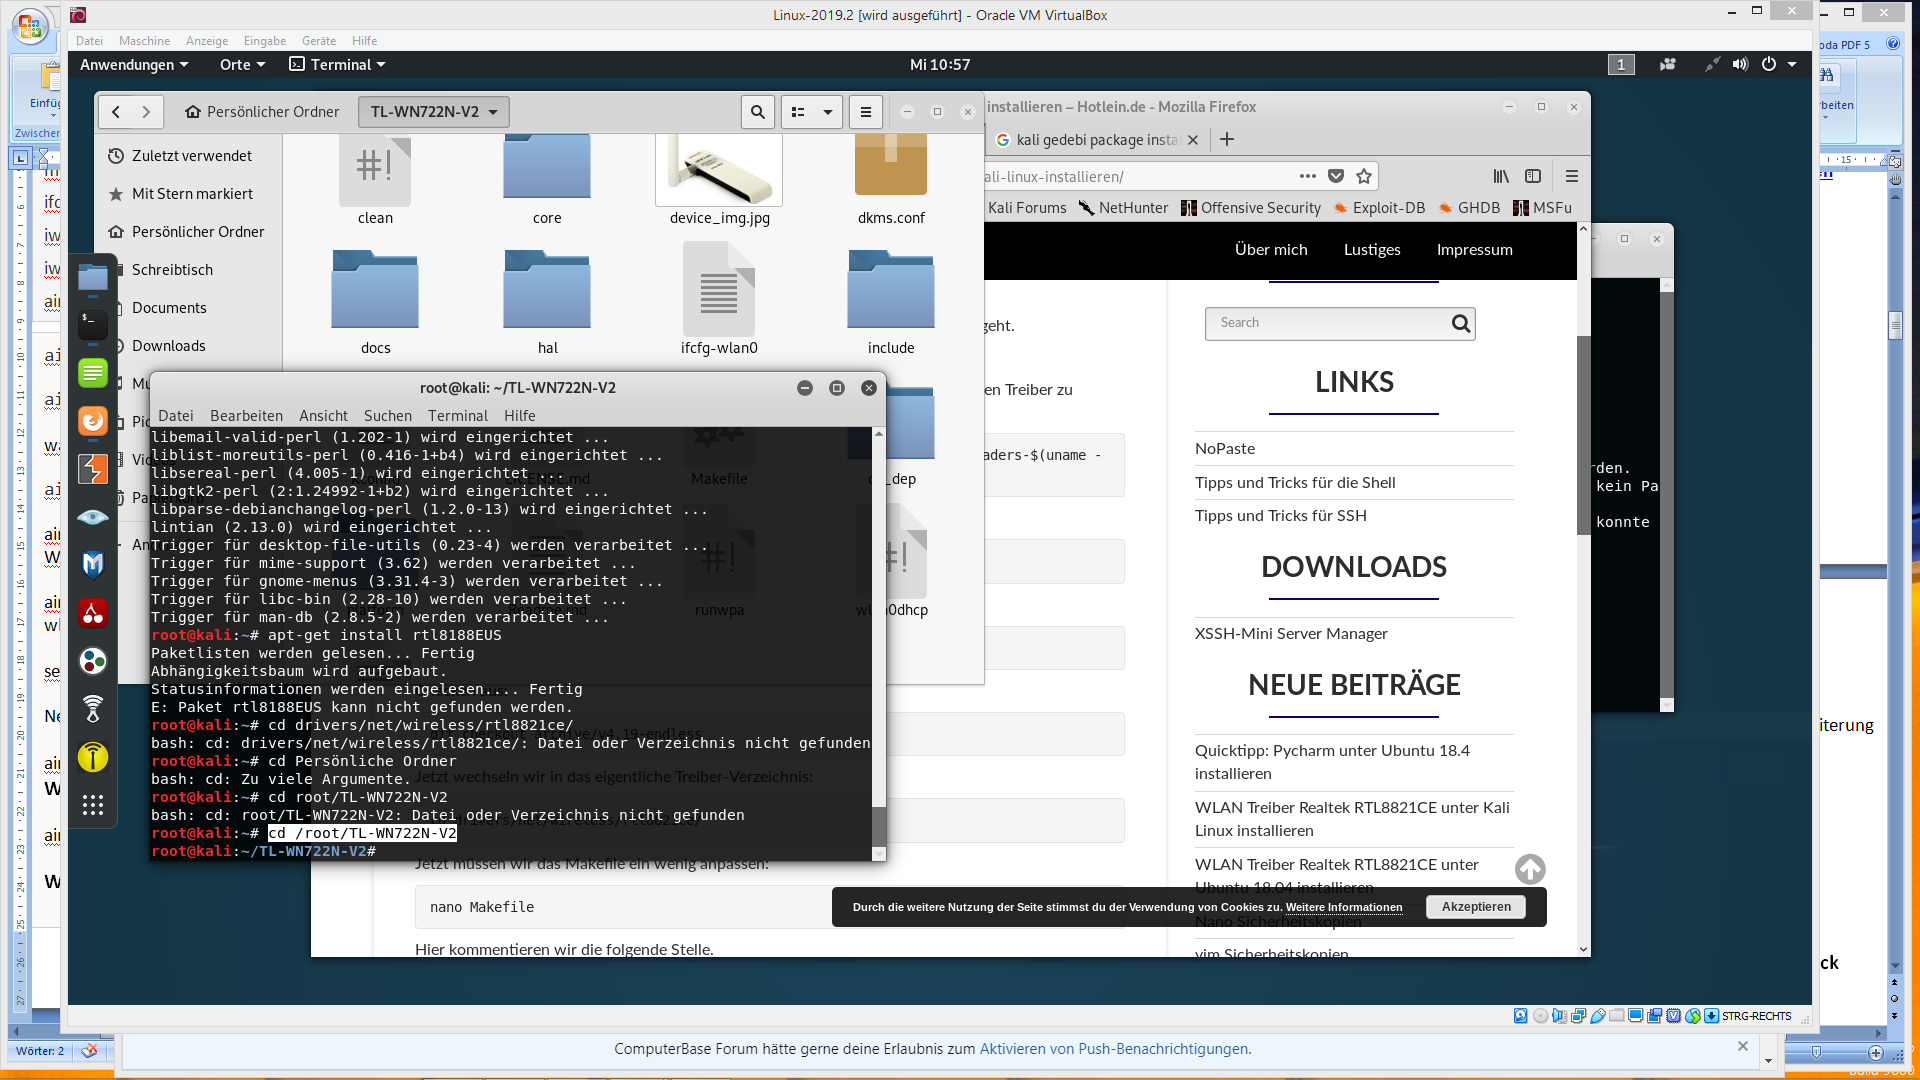Open file manager hamburger menu
1920x1080 pixels.
[x=866, y=112]
